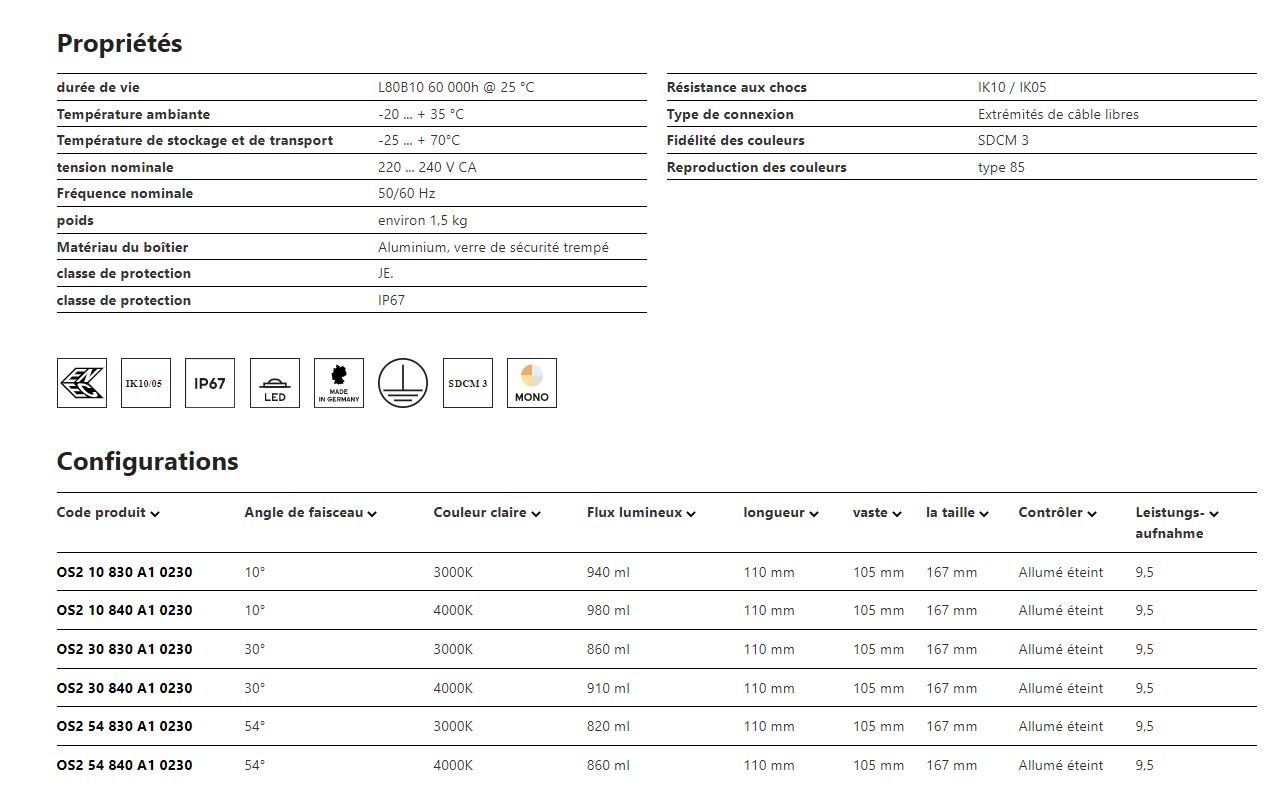Image resolution: width=1287 pixels, height=796 pixels.
Task: Click the '-20 ... + 35 °C' temperature value
Action: point(421,114)
